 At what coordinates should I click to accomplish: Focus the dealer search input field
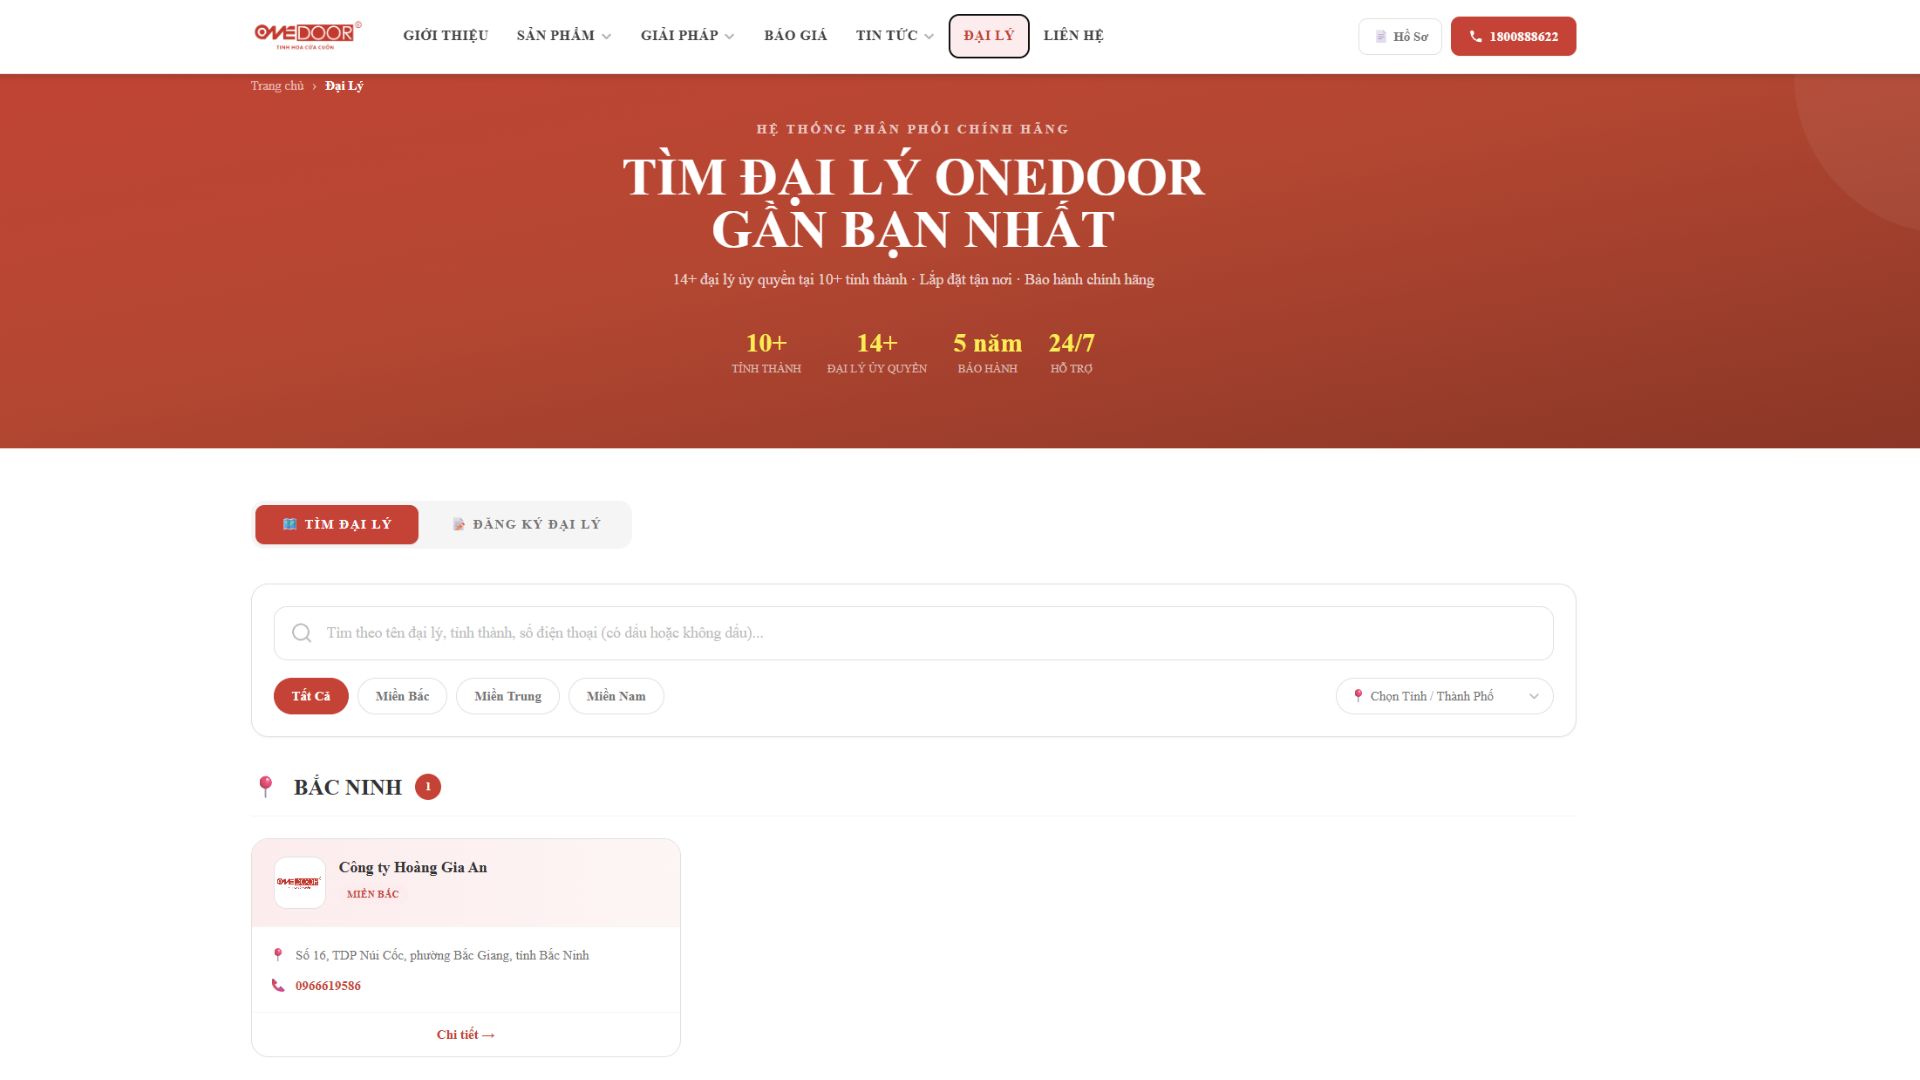pyautogui.click(x=913, y=633)
